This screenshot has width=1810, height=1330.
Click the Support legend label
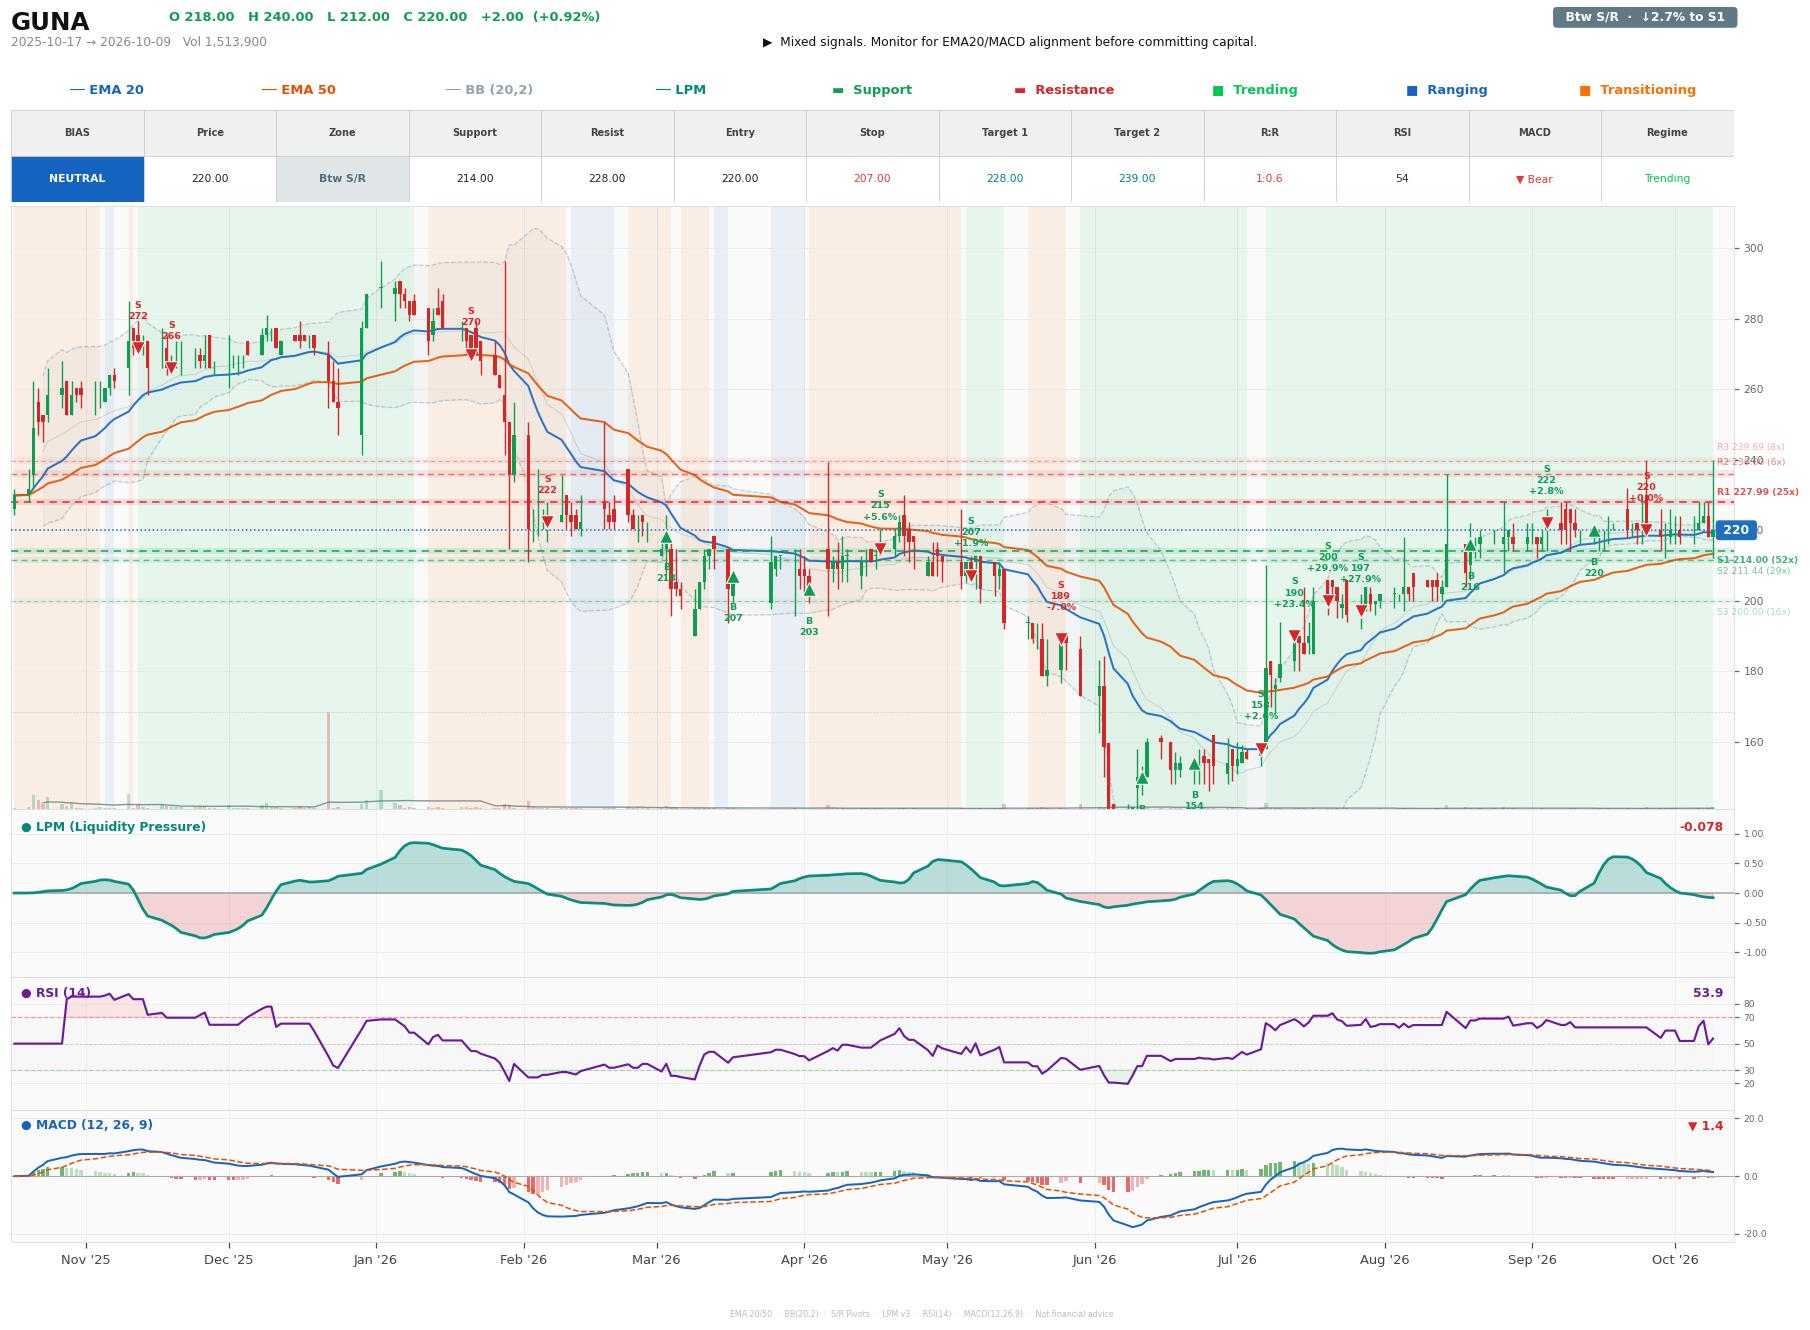pyautogui.click(x=882, y=90)
